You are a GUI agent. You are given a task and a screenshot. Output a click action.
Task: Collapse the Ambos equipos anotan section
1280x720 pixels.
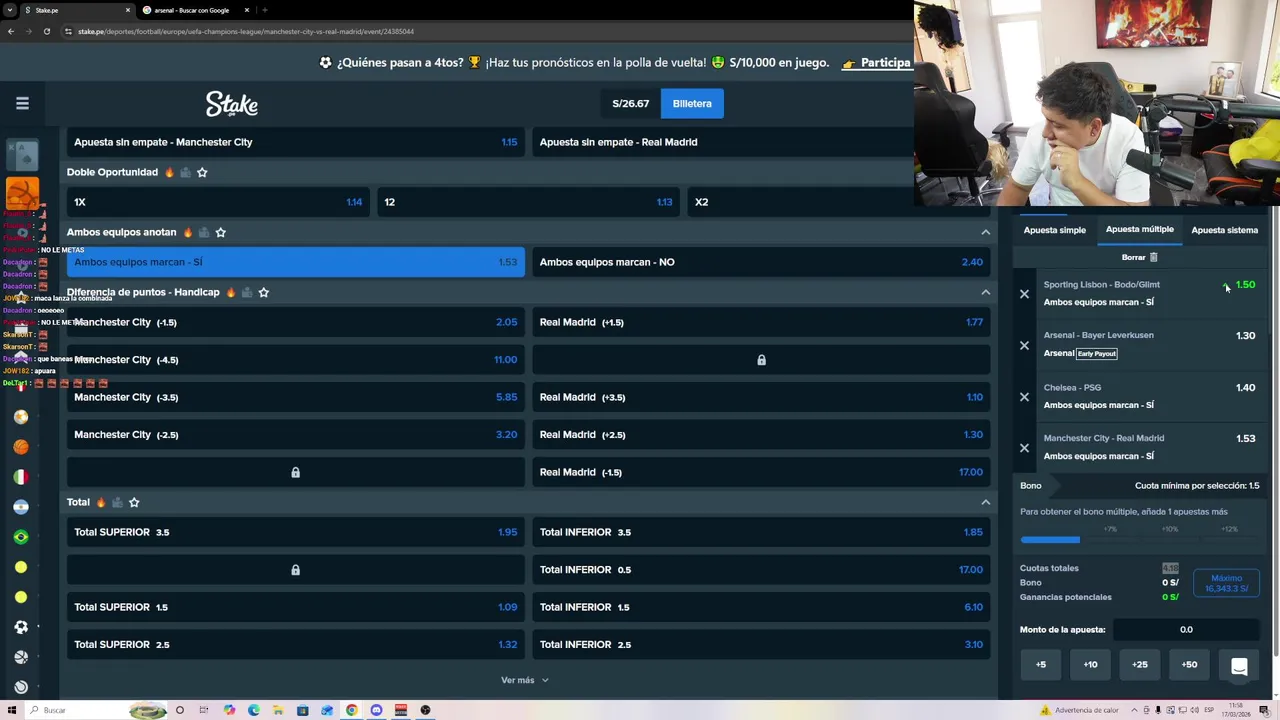coord(985,232)
